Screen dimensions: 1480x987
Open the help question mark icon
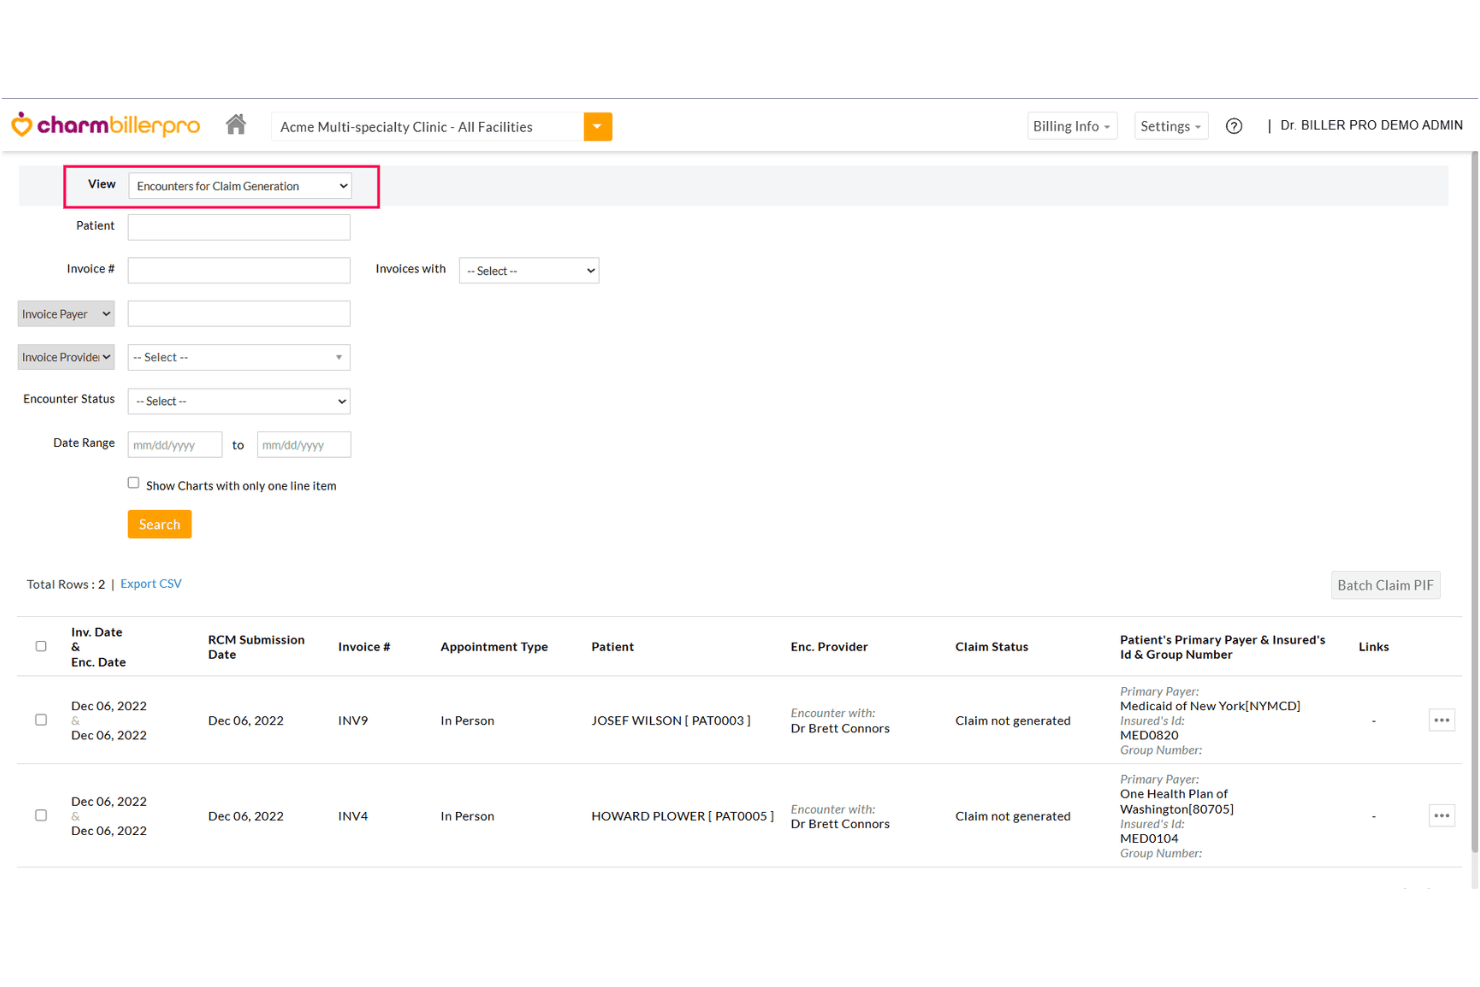click(1234, 126)
